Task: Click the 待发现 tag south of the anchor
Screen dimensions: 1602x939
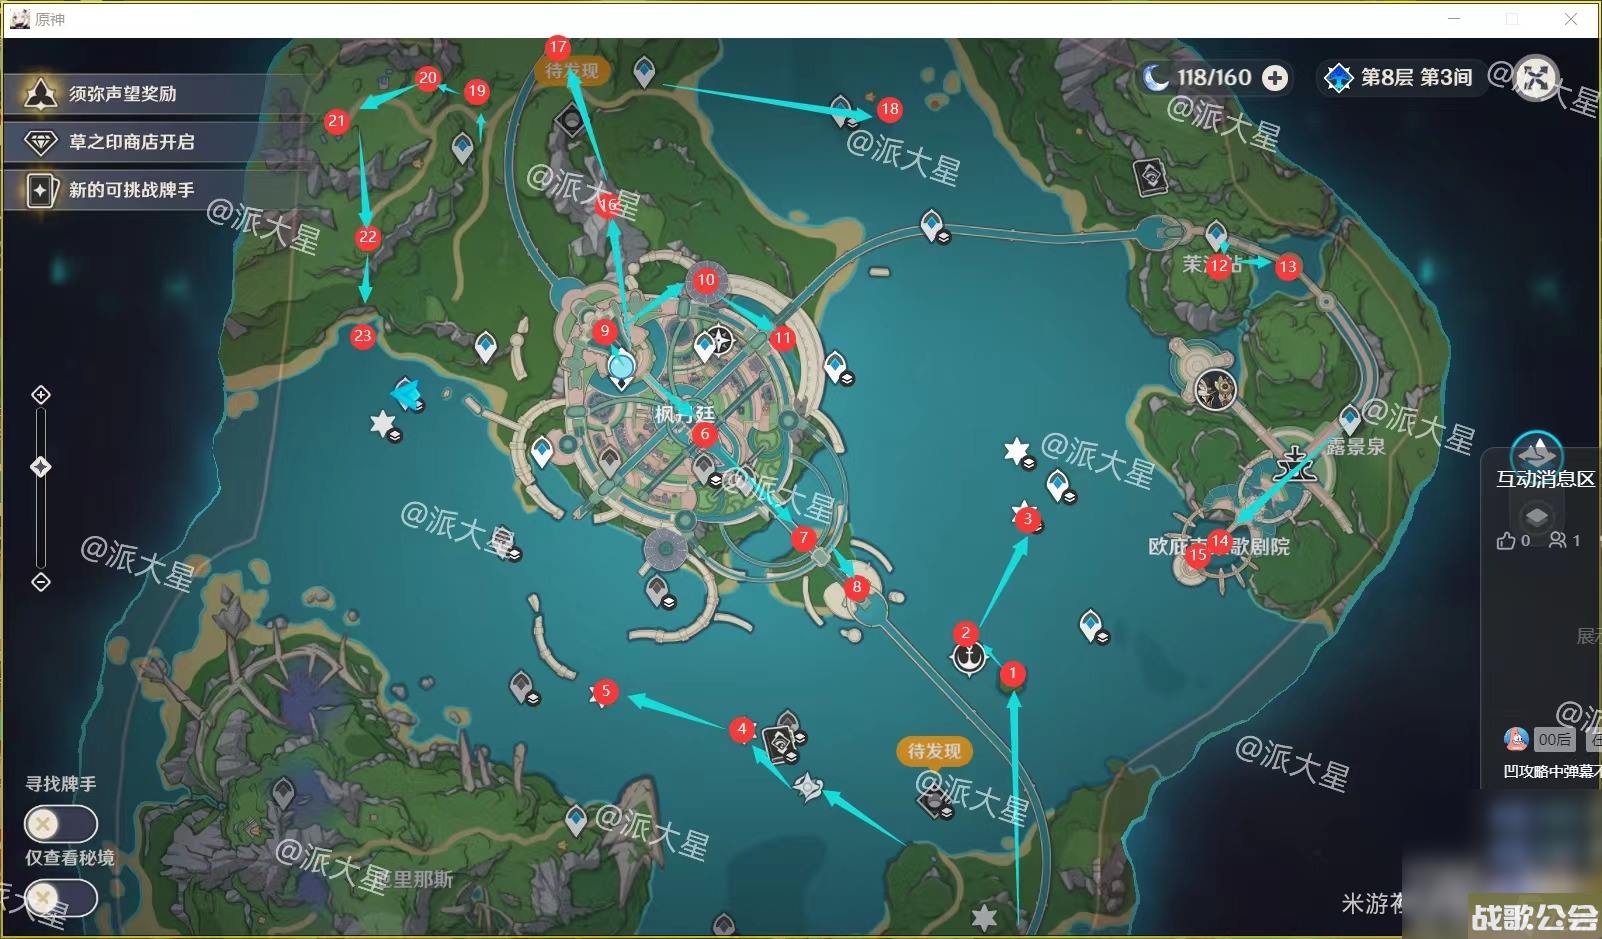Action: [934, 751]
